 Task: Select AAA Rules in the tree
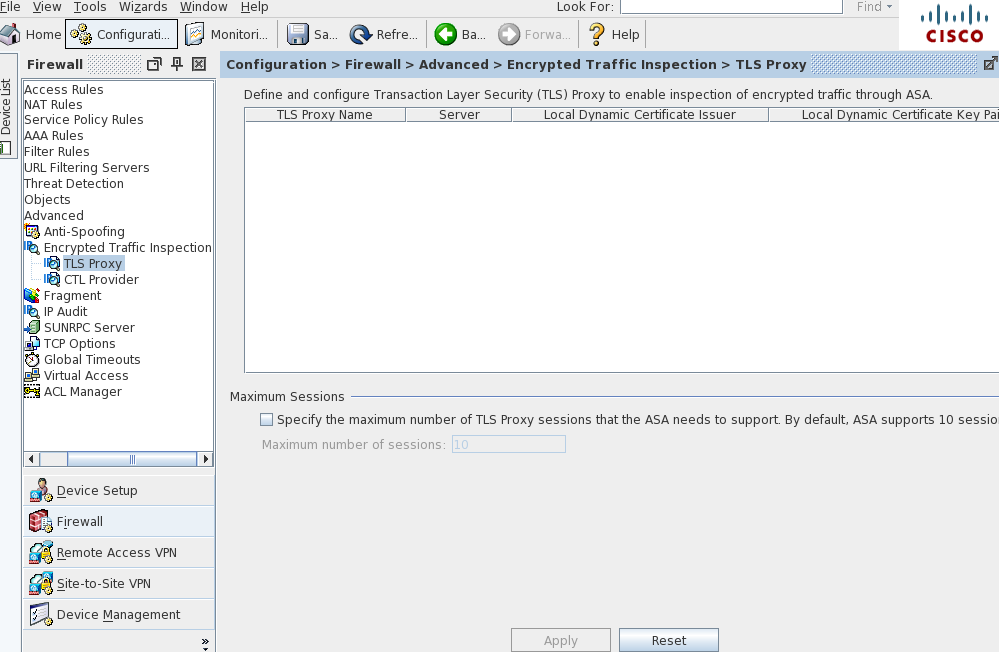pos(54,136)
